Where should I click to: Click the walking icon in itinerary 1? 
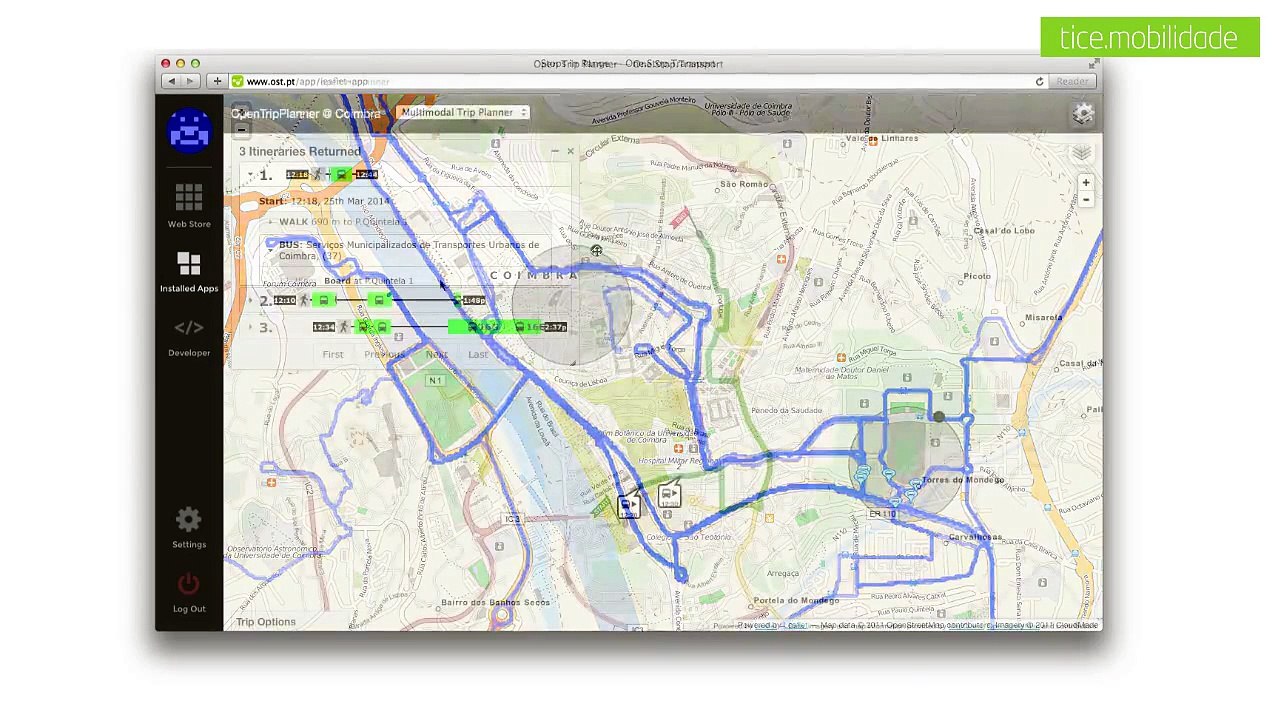tap(318, 175)
